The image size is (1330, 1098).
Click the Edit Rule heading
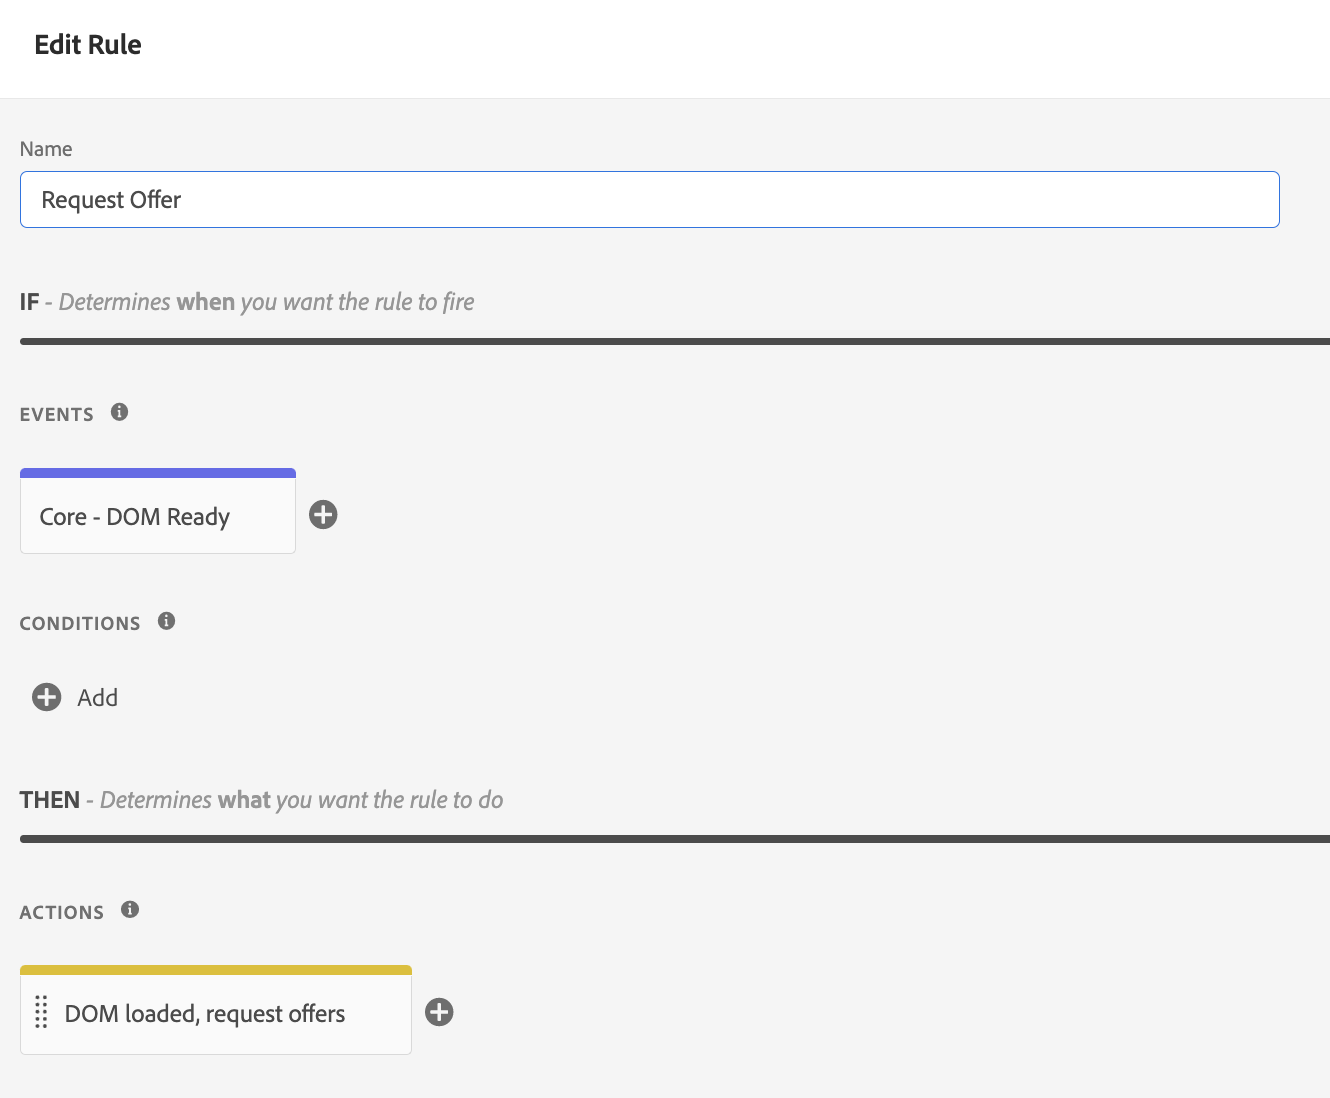click(x=88, y=45)
